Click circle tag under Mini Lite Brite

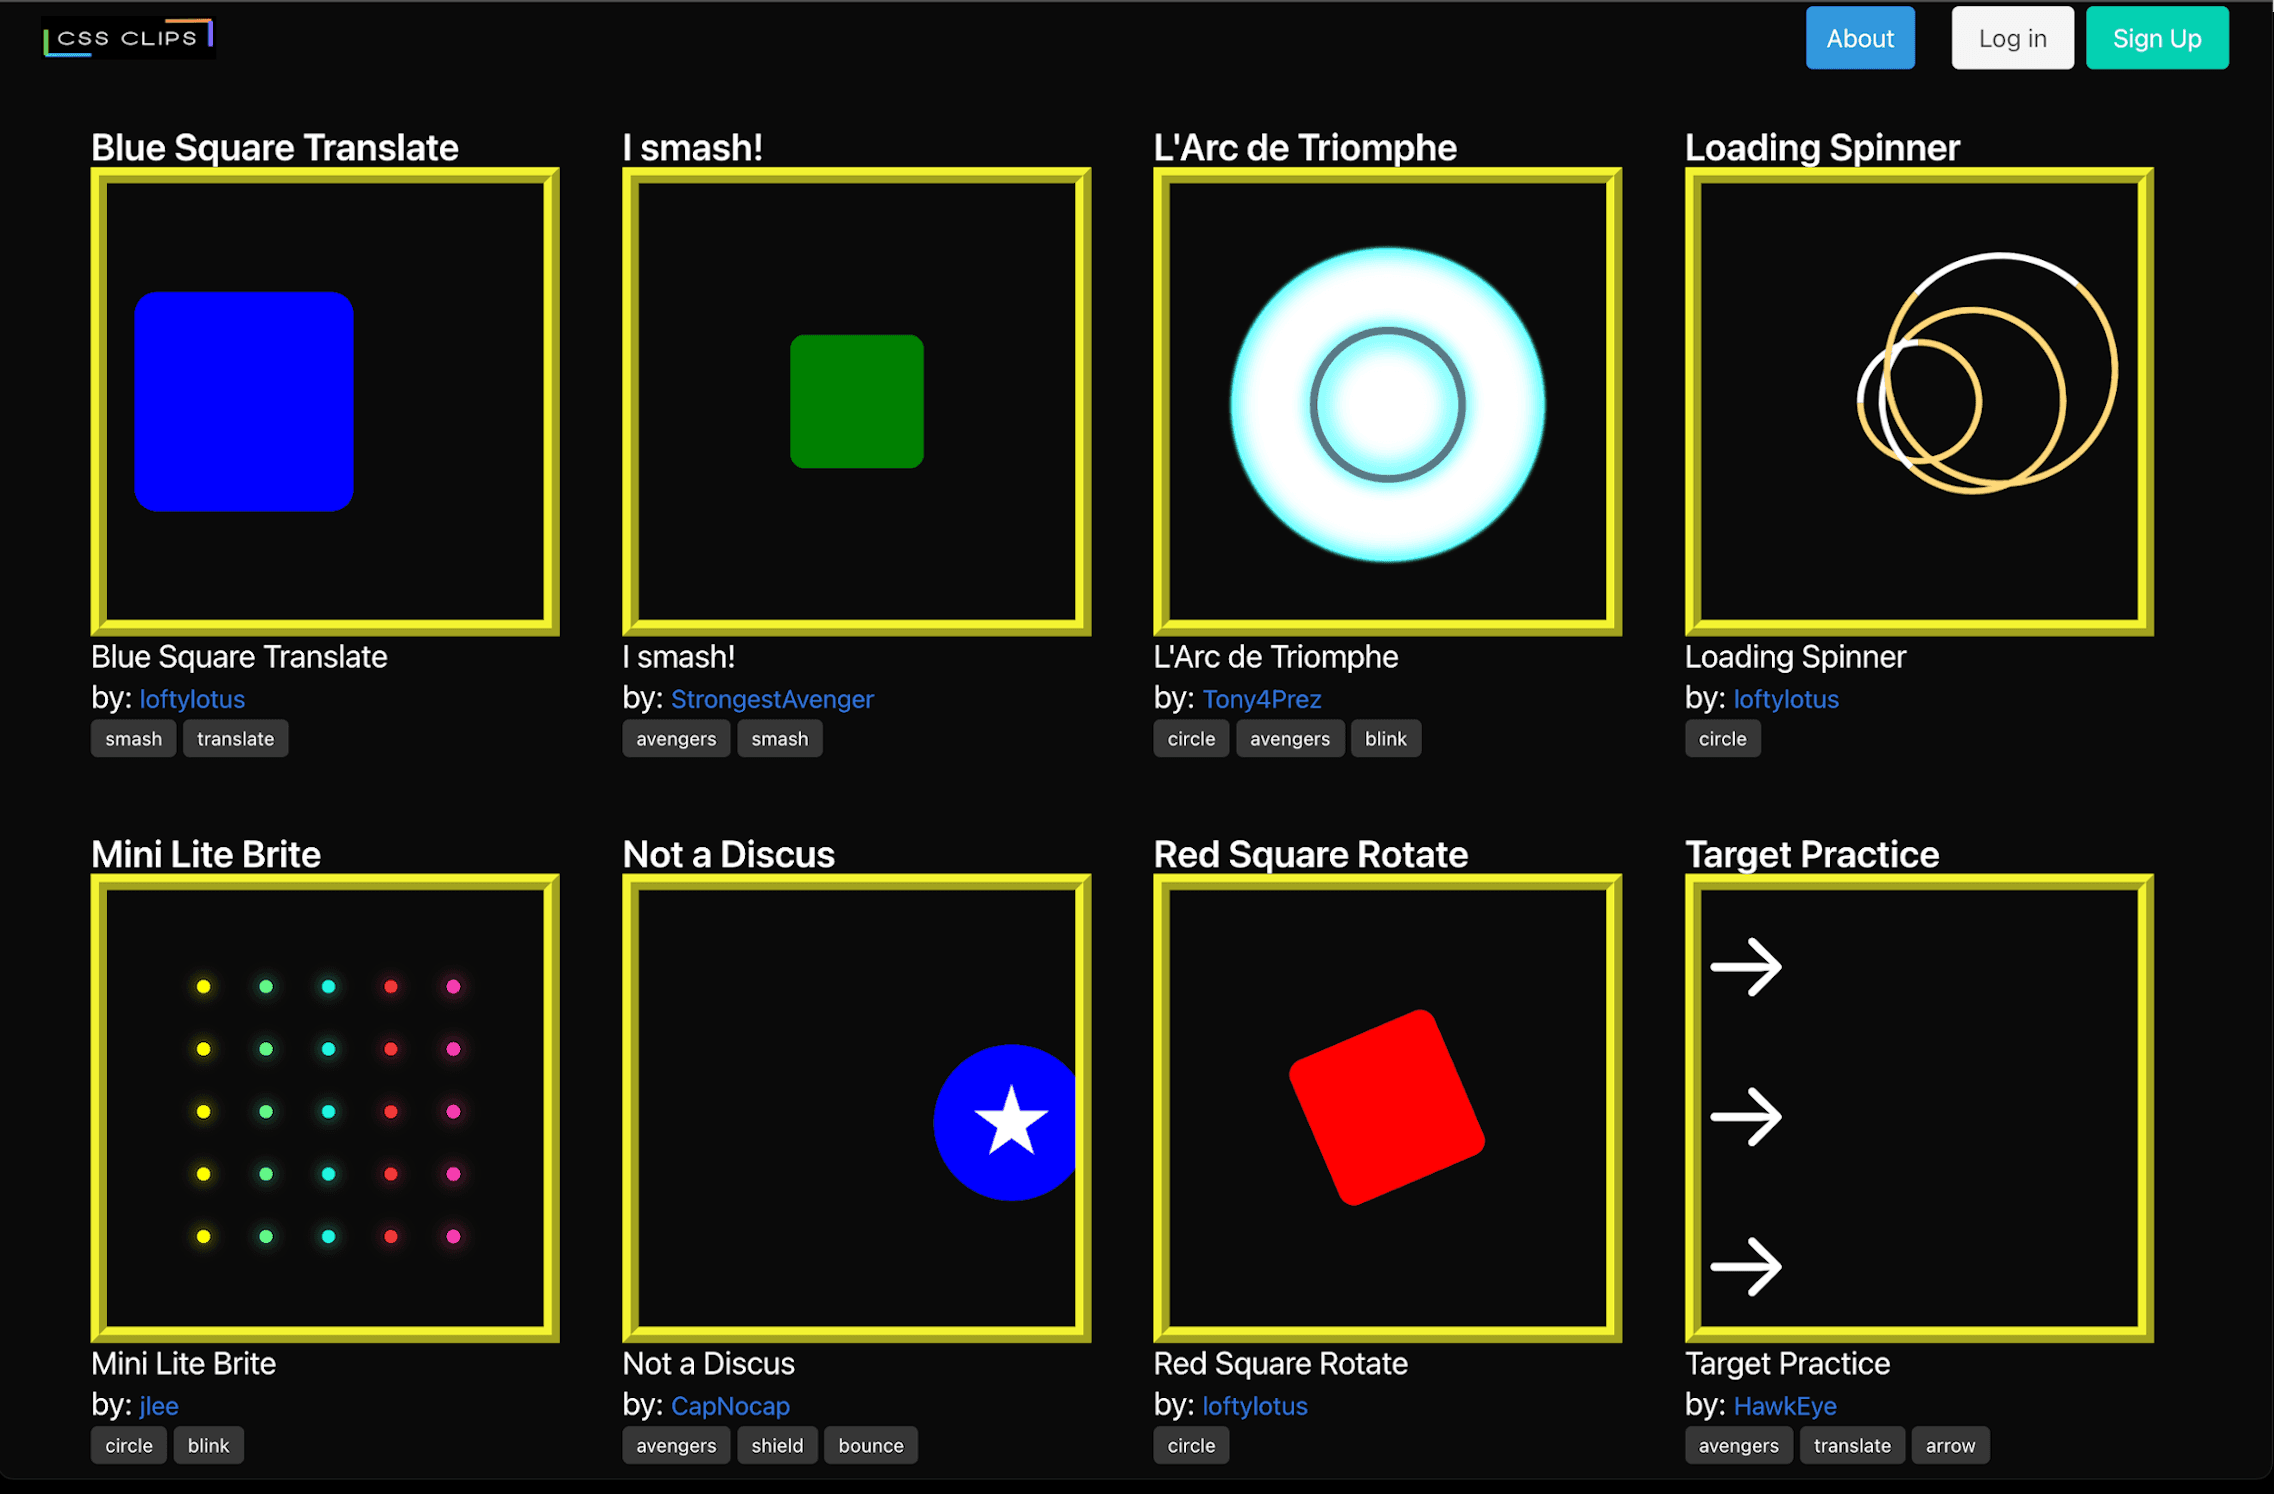point(129,1446)
